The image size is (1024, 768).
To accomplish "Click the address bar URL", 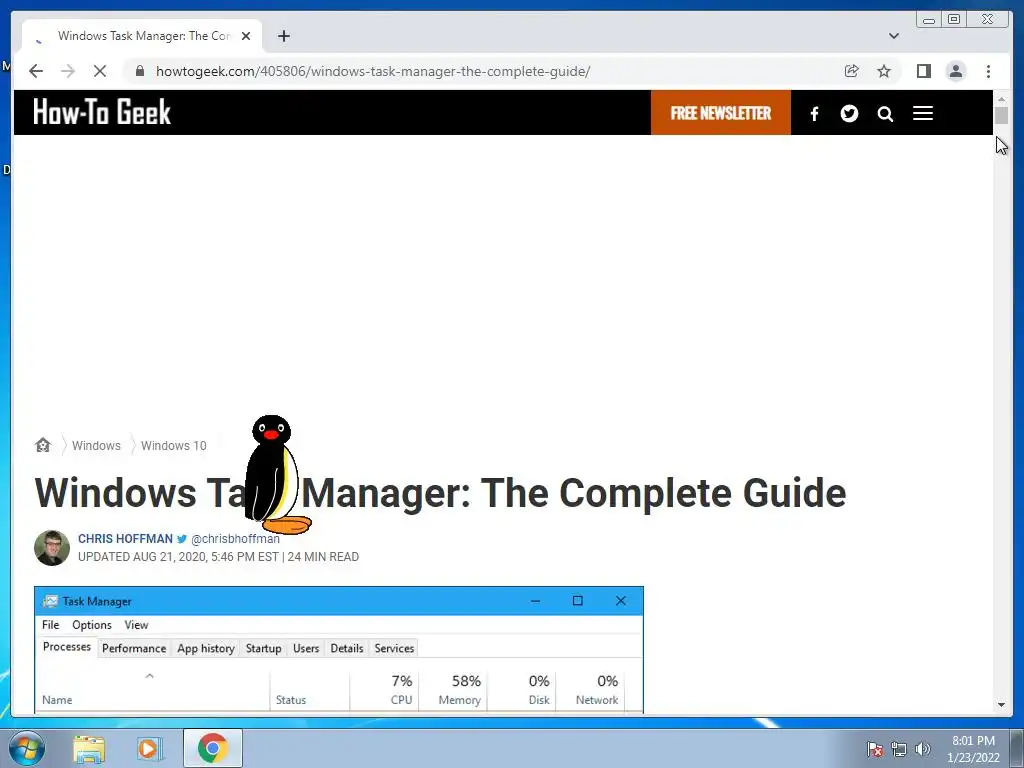I will [373, 71].
